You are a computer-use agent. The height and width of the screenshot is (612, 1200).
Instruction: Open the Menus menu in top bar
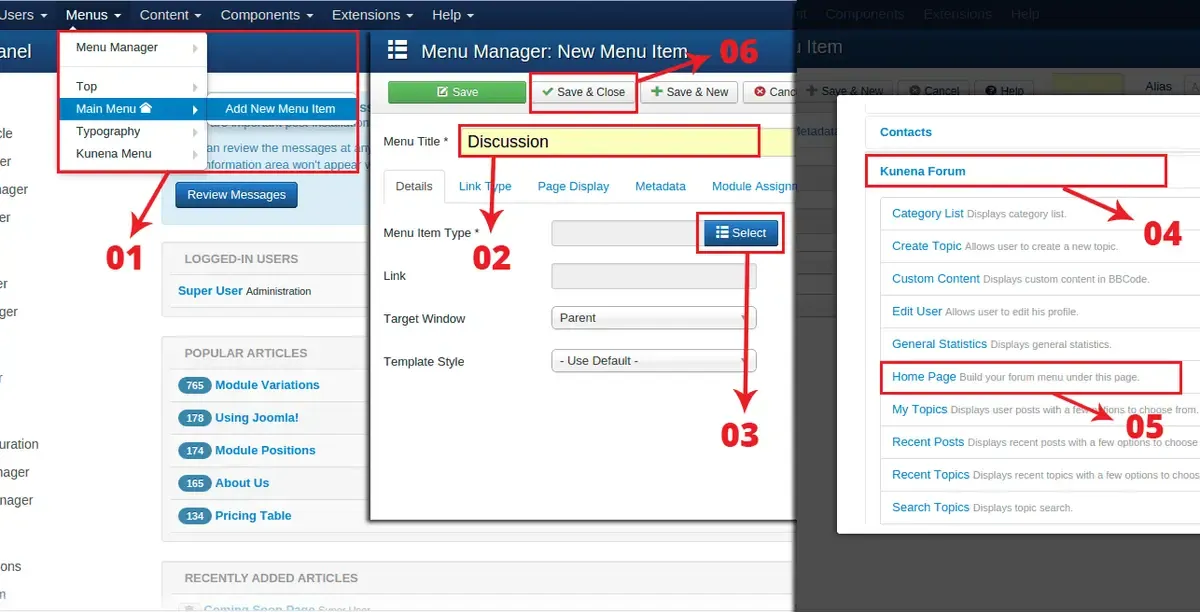93,15
